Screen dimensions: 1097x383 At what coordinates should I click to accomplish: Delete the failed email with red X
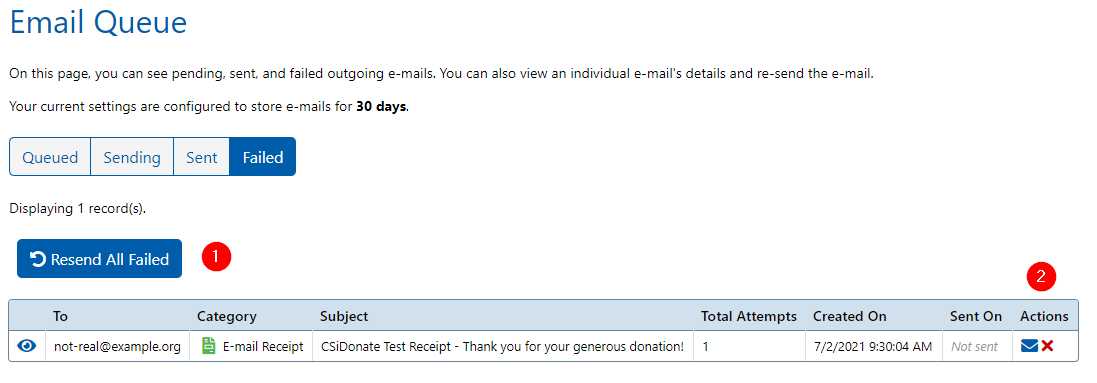pos(1047,346)
